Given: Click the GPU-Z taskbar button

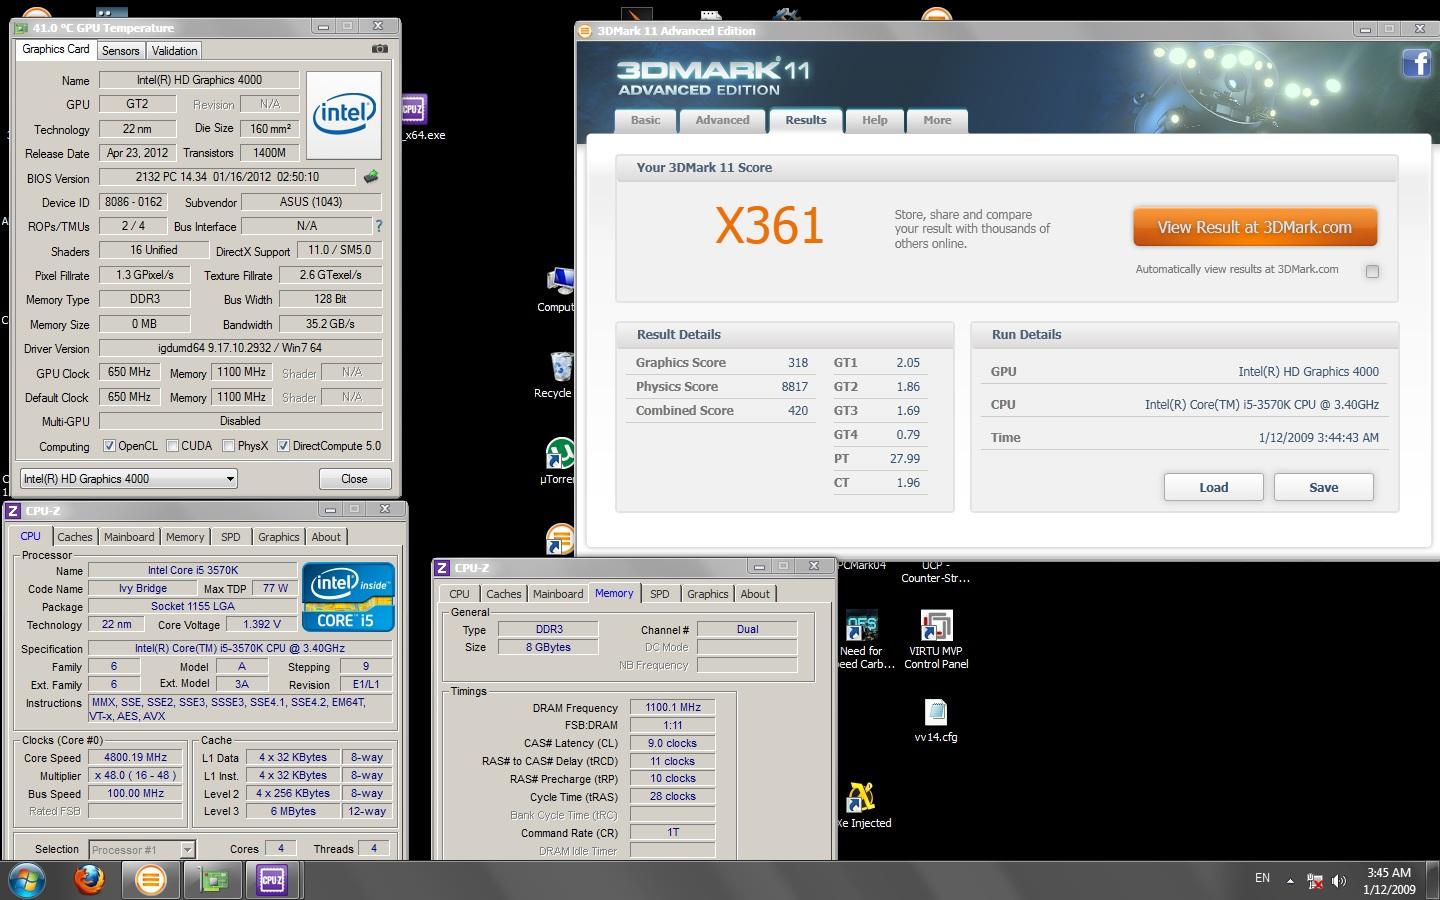Looking at the screenshot, I should [x=213, y=880].
